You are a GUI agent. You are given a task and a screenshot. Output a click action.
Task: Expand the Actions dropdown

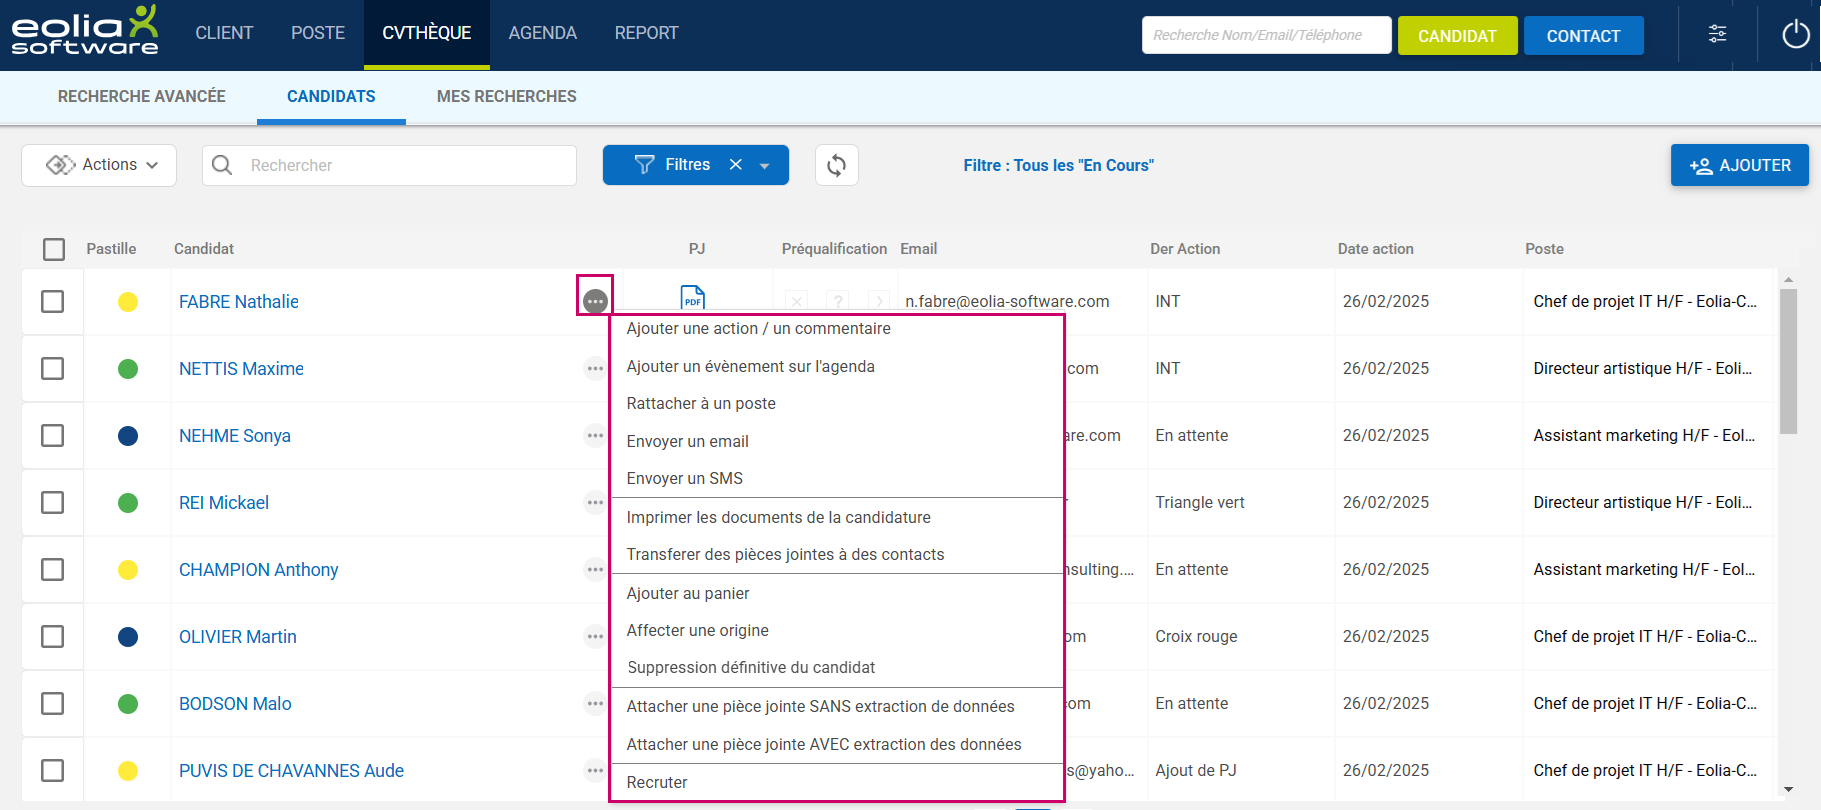[99, 165]
